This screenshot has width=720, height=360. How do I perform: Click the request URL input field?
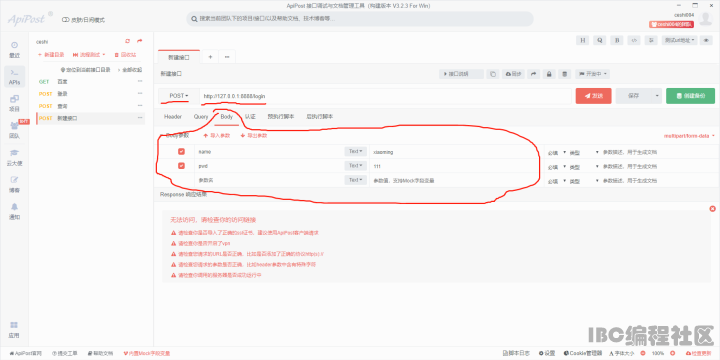(386, 96)
